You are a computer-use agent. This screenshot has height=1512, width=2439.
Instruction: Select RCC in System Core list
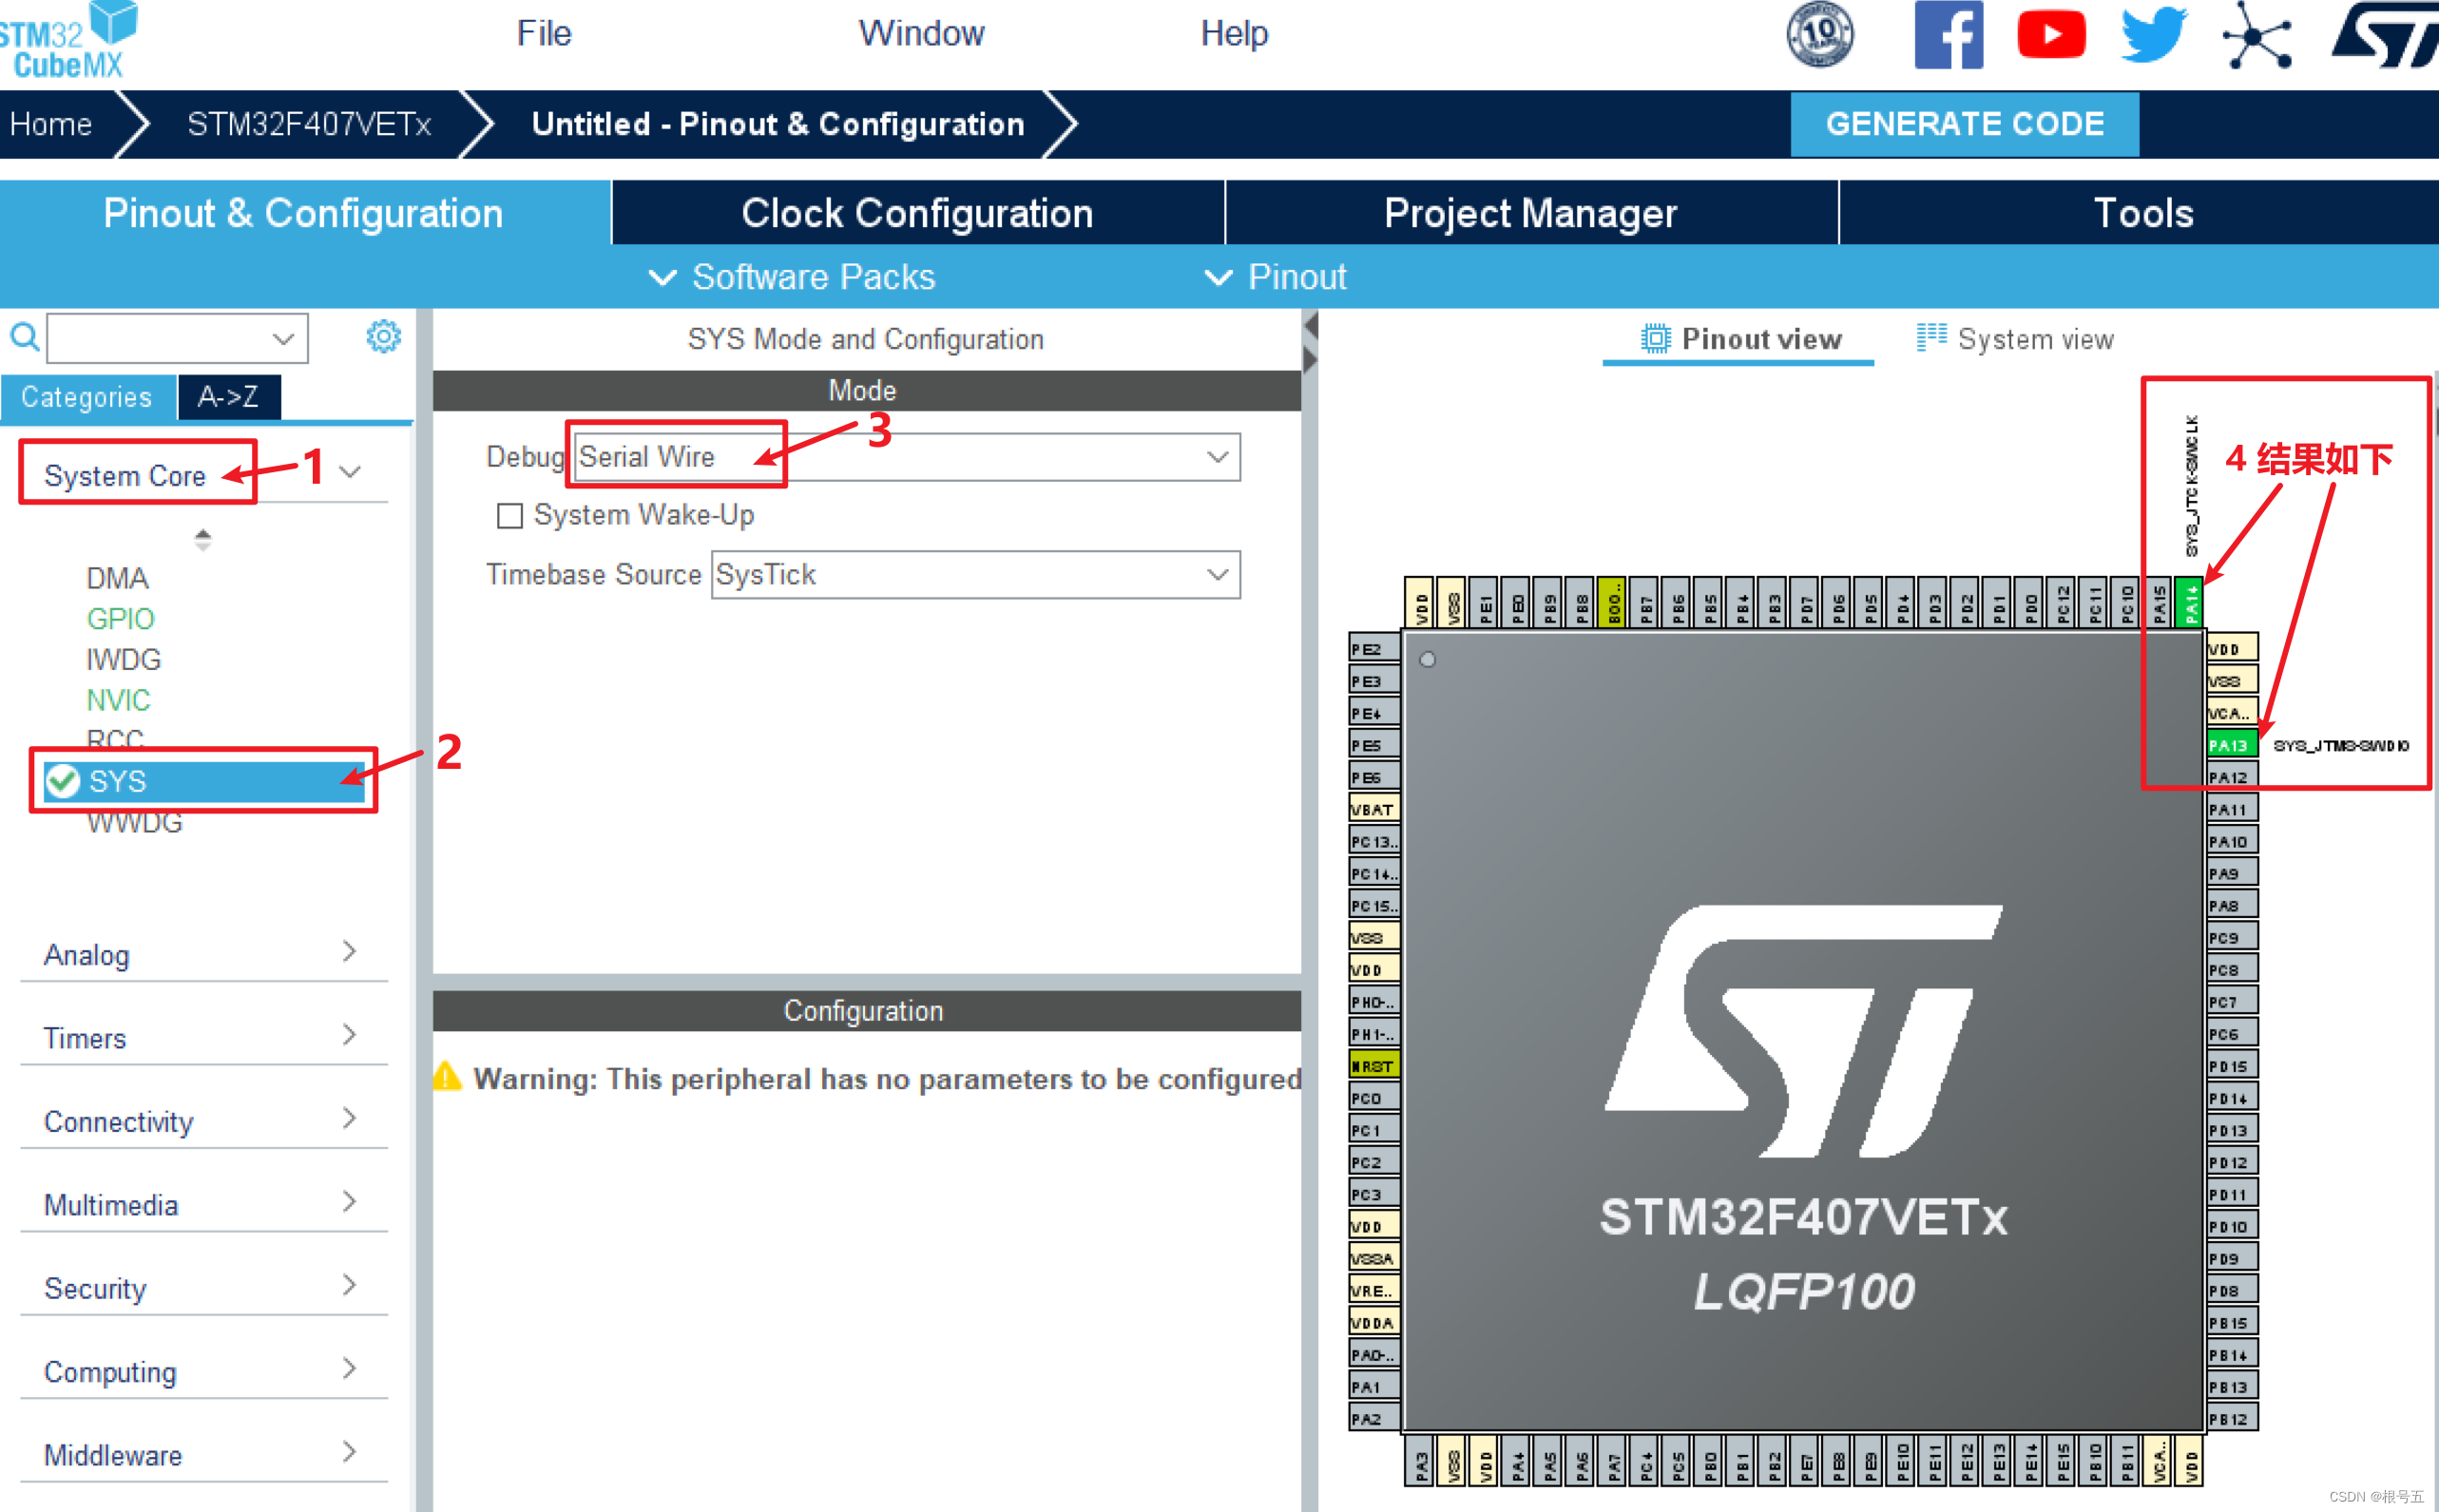[115, 739]
